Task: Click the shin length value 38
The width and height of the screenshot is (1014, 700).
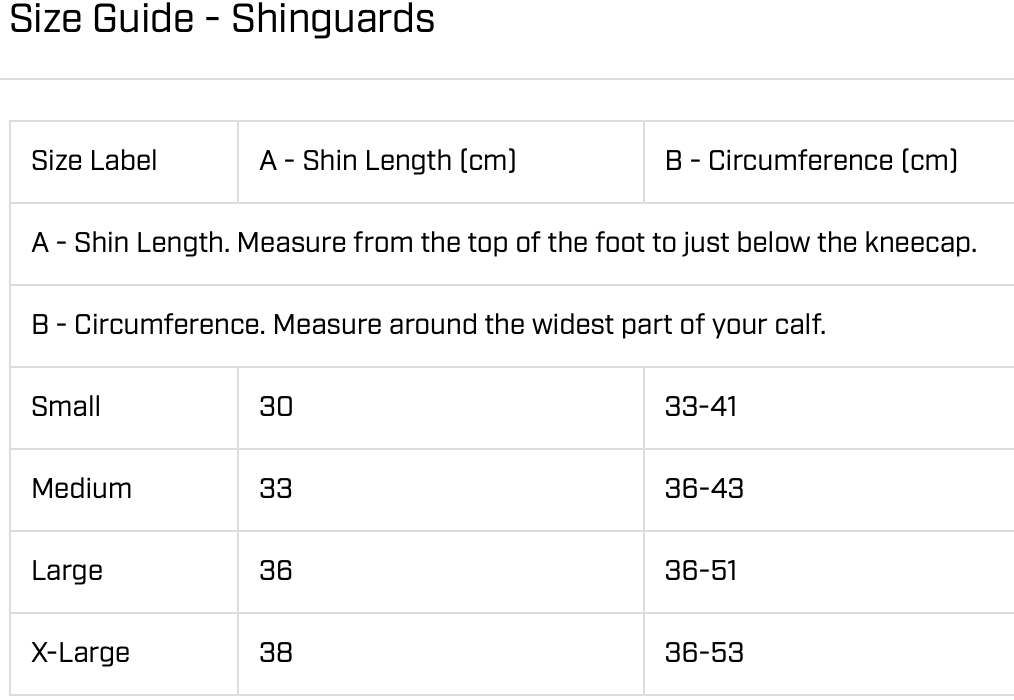Action: click(276, 653)
